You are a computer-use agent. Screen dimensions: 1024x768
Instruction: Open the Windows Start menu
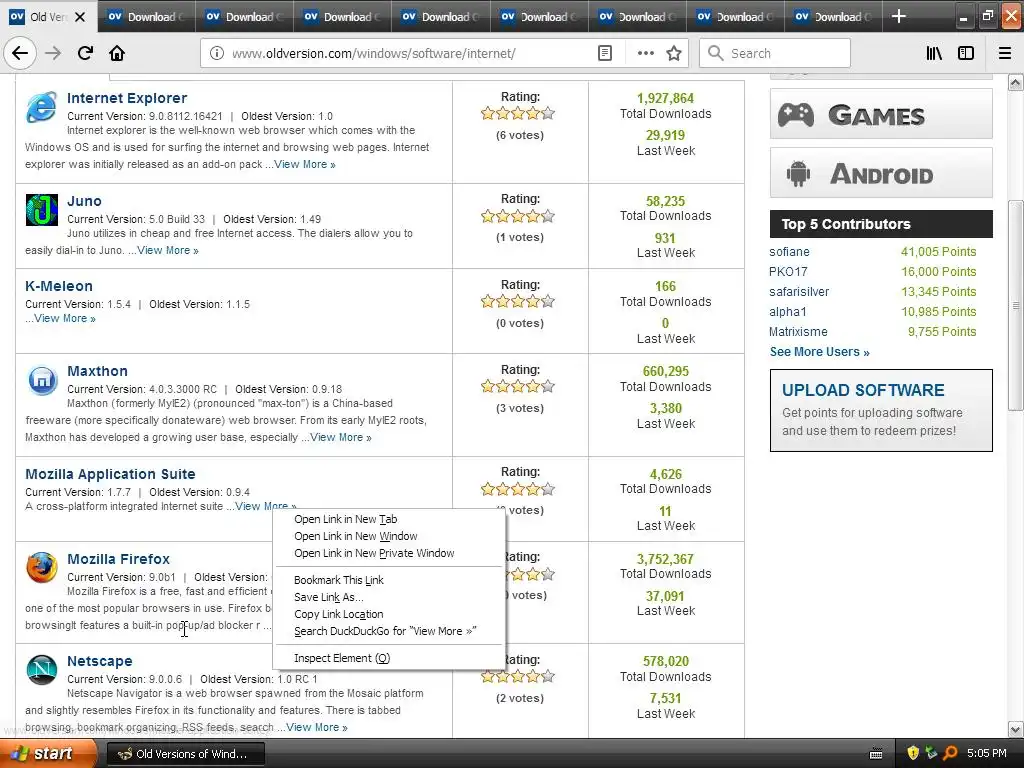[48, 754]
